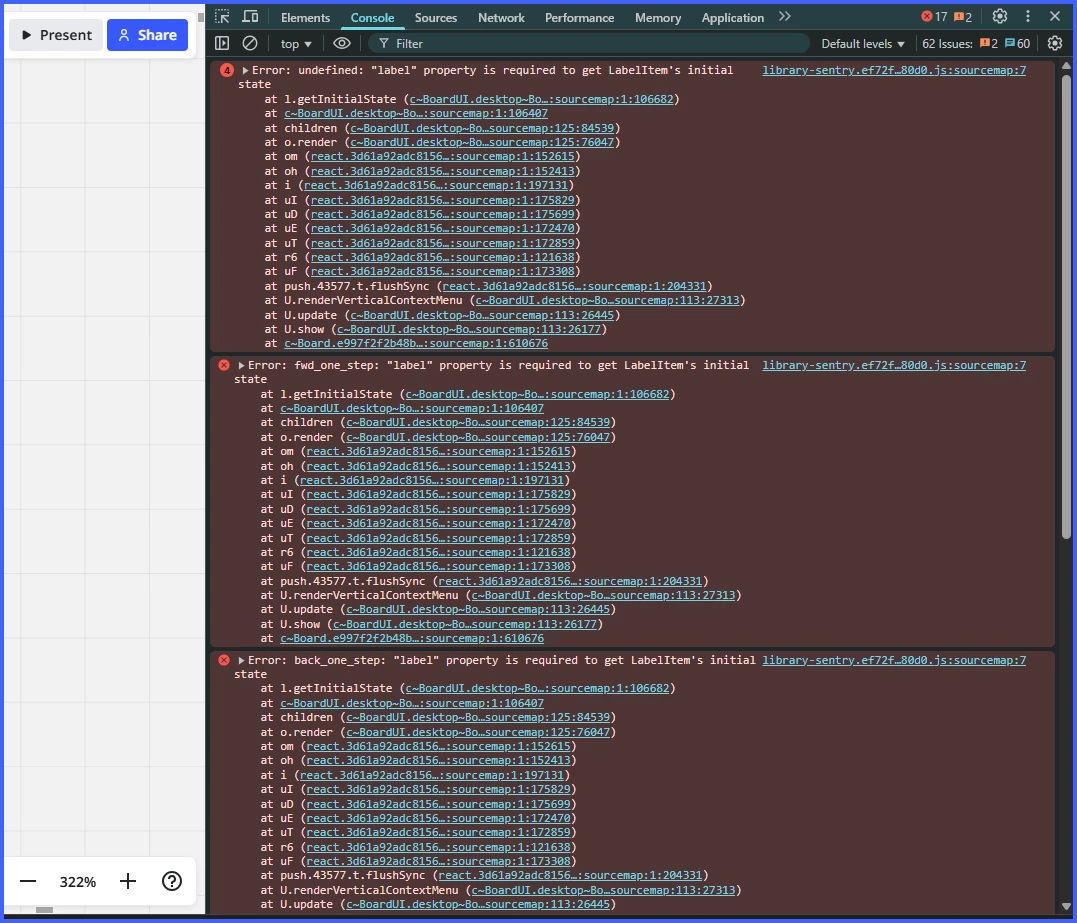The width and height of the screenshot is (1077, 923).
Task: Open the help question mark icon
Action: point(172,881)
